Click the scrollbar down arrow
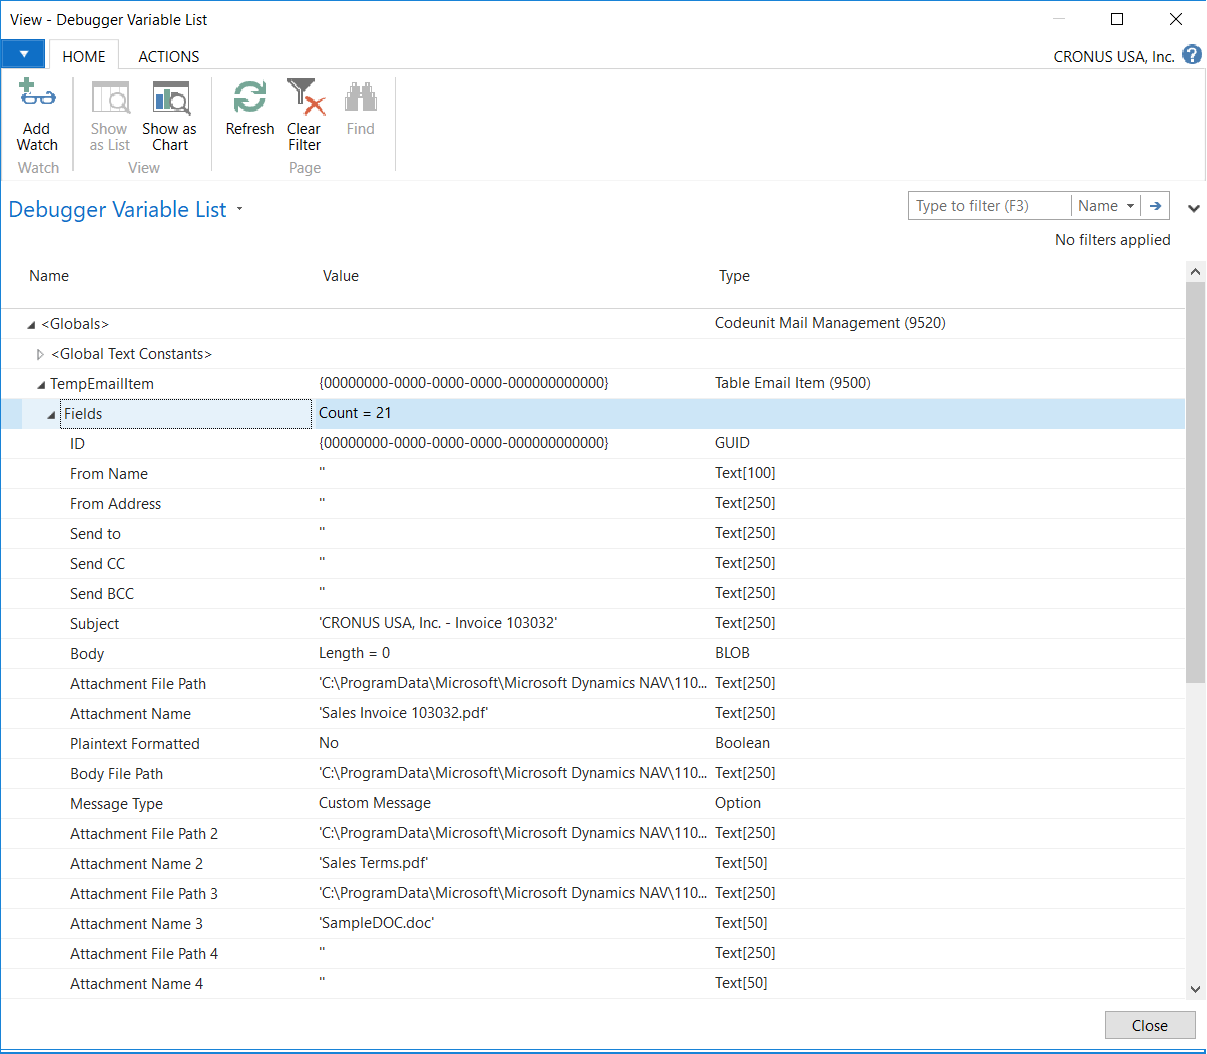The height and width of the screenshot is (1054, 1207). [1195, 989]
